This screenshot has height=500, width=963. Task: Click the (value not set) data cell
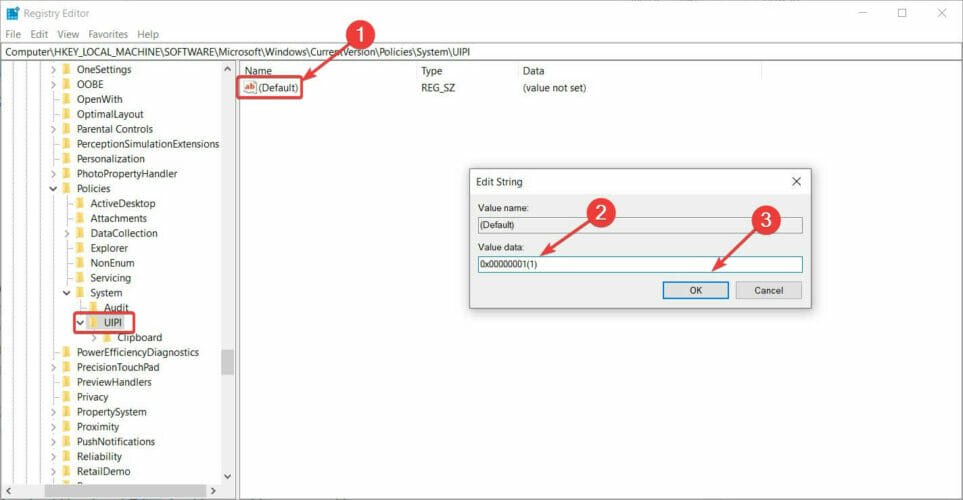[554, 88]
